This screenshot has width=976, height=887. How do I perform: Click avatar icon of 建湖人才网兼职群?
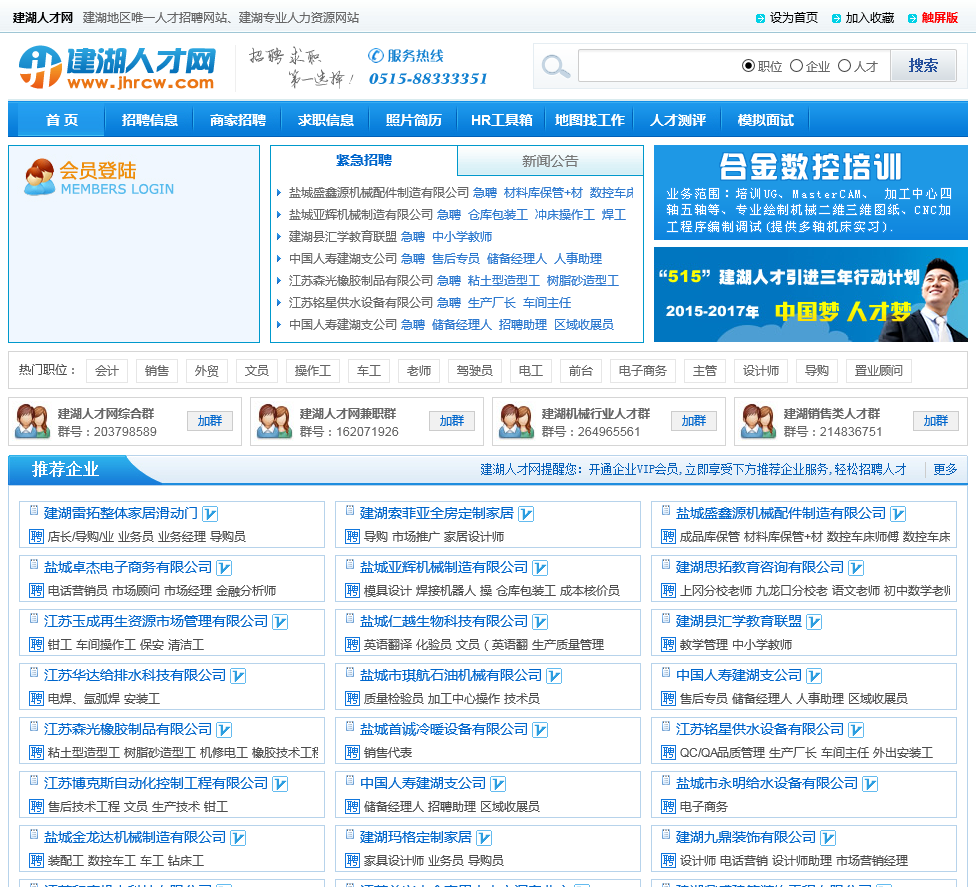click(x=274, y=421)
